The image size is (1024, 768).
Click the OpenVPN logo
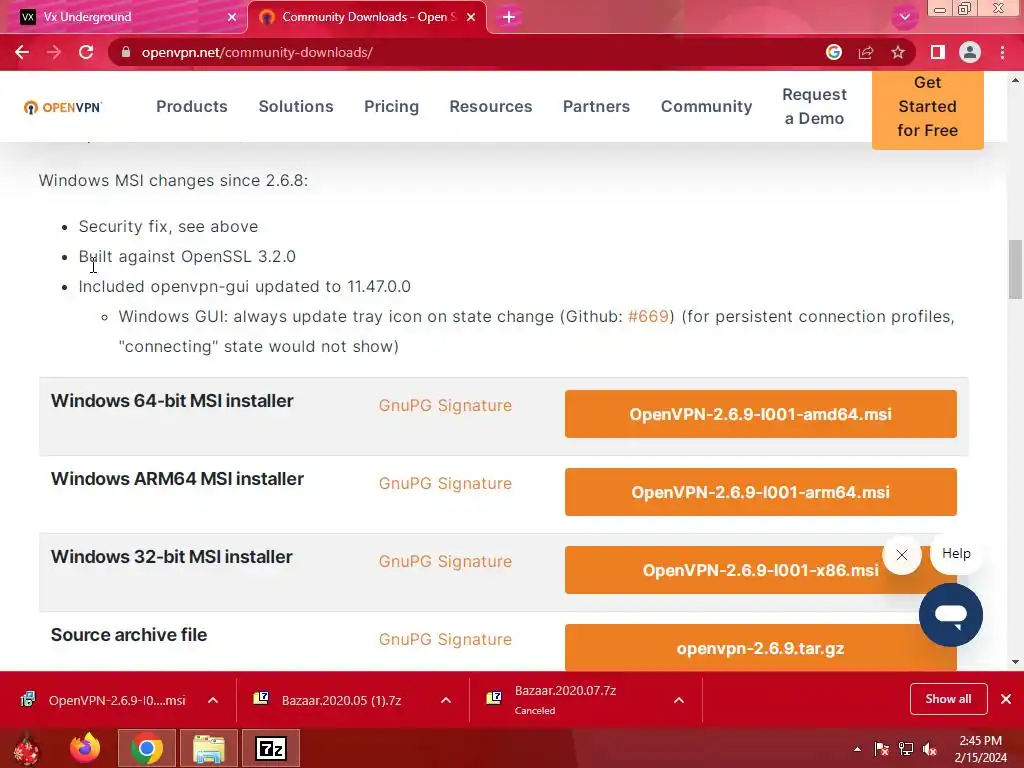coord(63,107)
